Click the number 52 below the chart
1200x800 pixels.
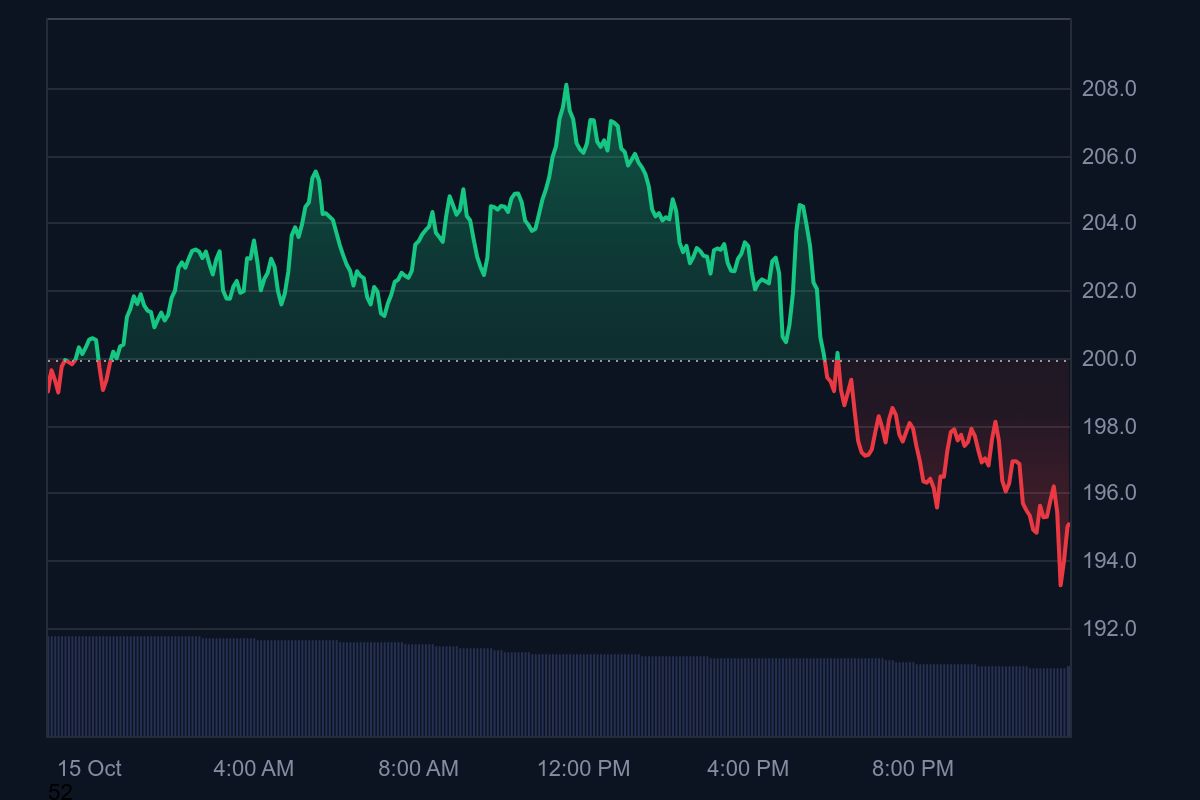(60, 792)
